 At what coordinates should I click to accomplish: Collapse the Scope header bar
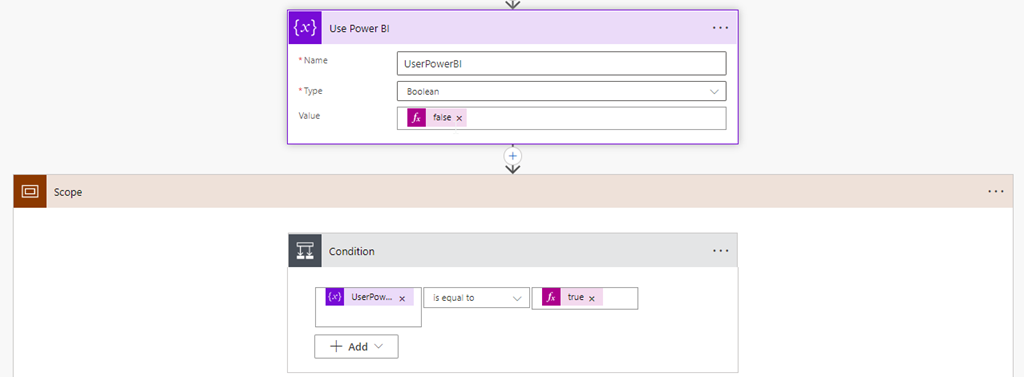[512, 191]
